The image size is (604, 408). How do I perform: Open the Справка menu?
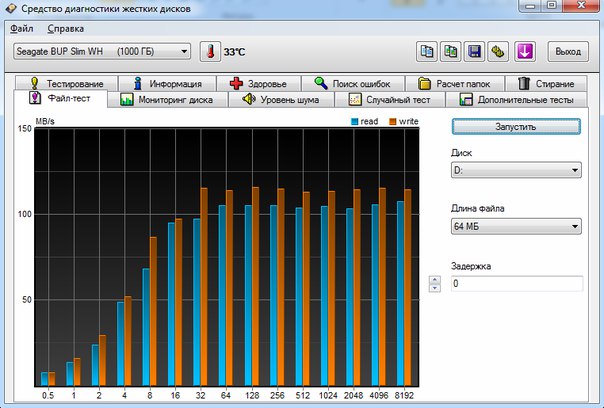[x=65, y=29]
